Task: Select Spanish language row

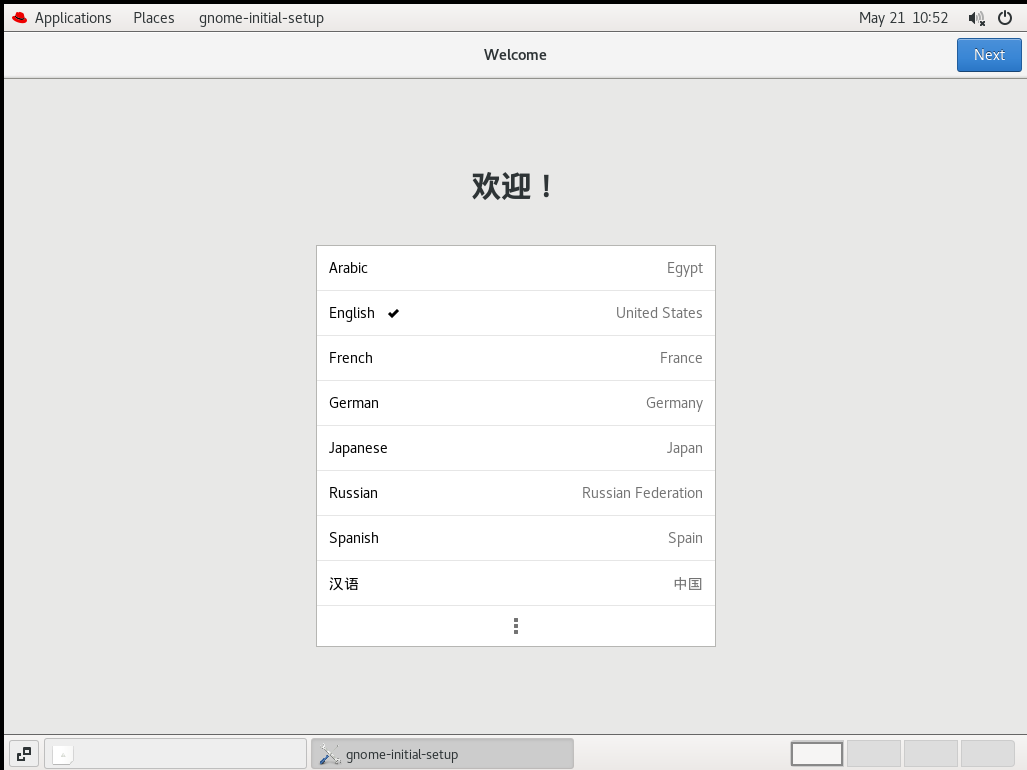Action: tap(515, 538)
